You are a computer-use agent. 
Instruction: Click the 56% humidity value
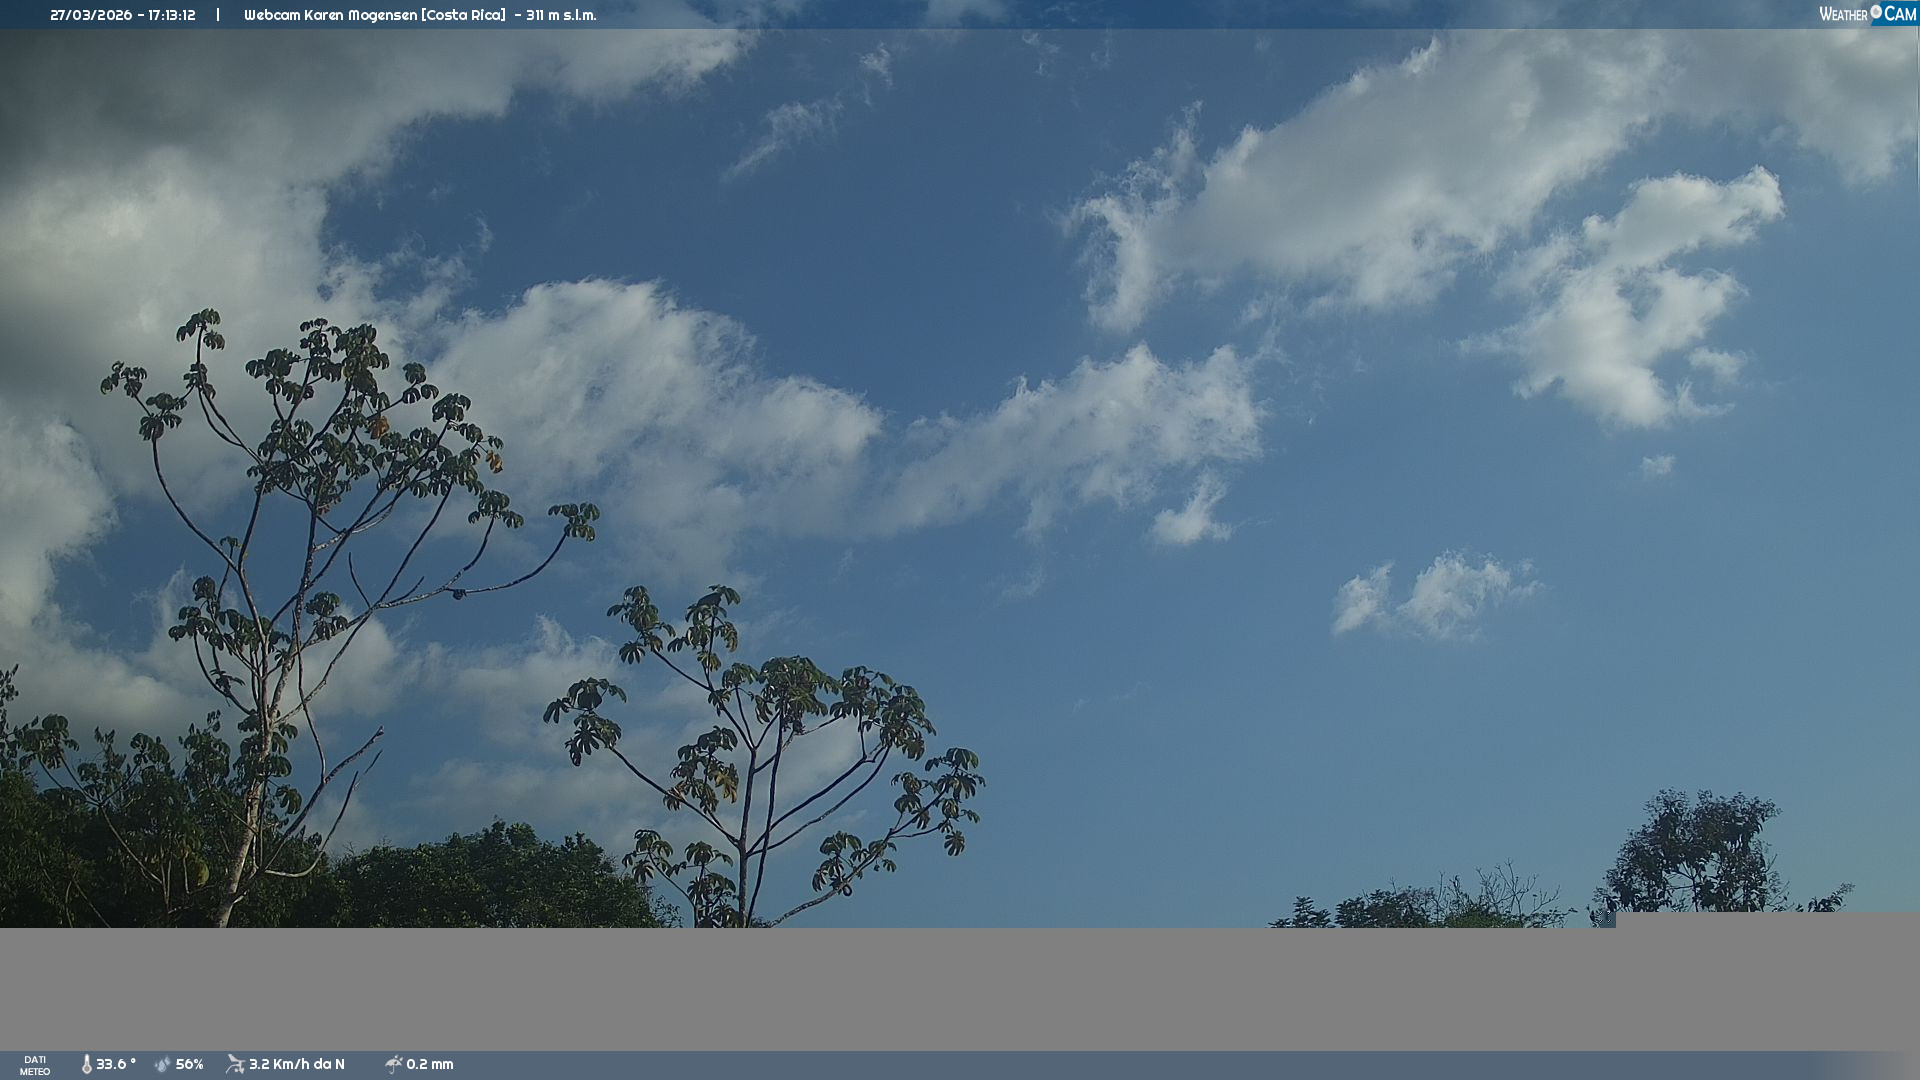(x=189, y=1064)
